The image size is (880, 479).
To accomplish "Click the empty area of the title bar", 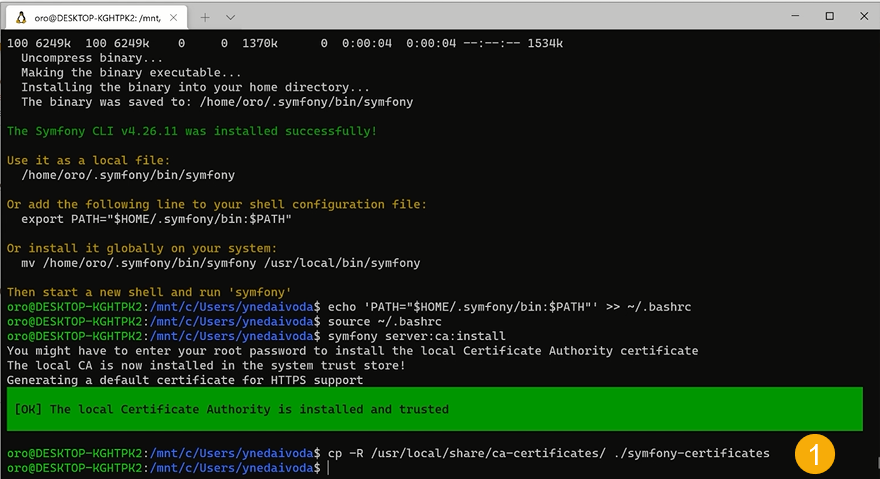I will point(500,16).
